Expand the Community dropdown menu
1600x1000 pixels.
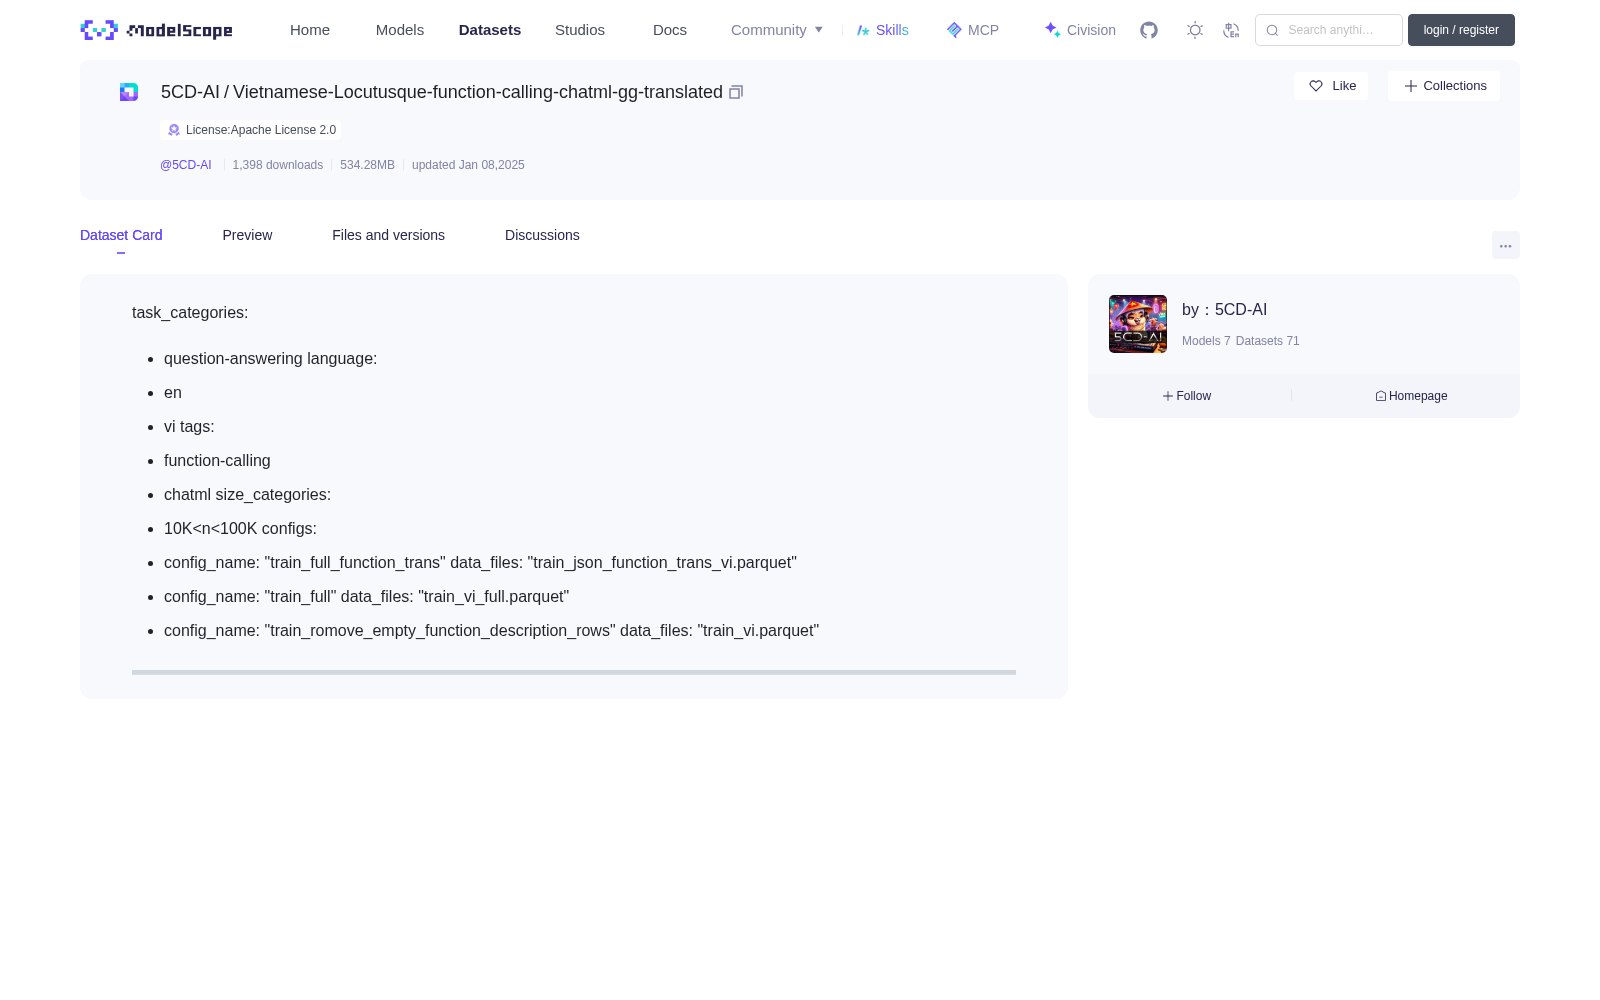[777, 30]
